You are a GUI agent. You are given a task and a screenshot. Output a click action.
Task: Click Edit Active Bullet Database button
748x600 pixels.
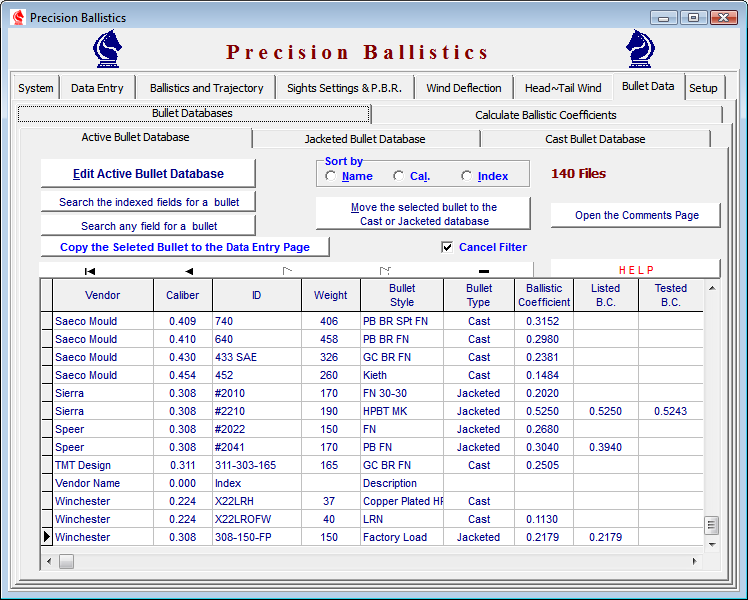(148, 174)
